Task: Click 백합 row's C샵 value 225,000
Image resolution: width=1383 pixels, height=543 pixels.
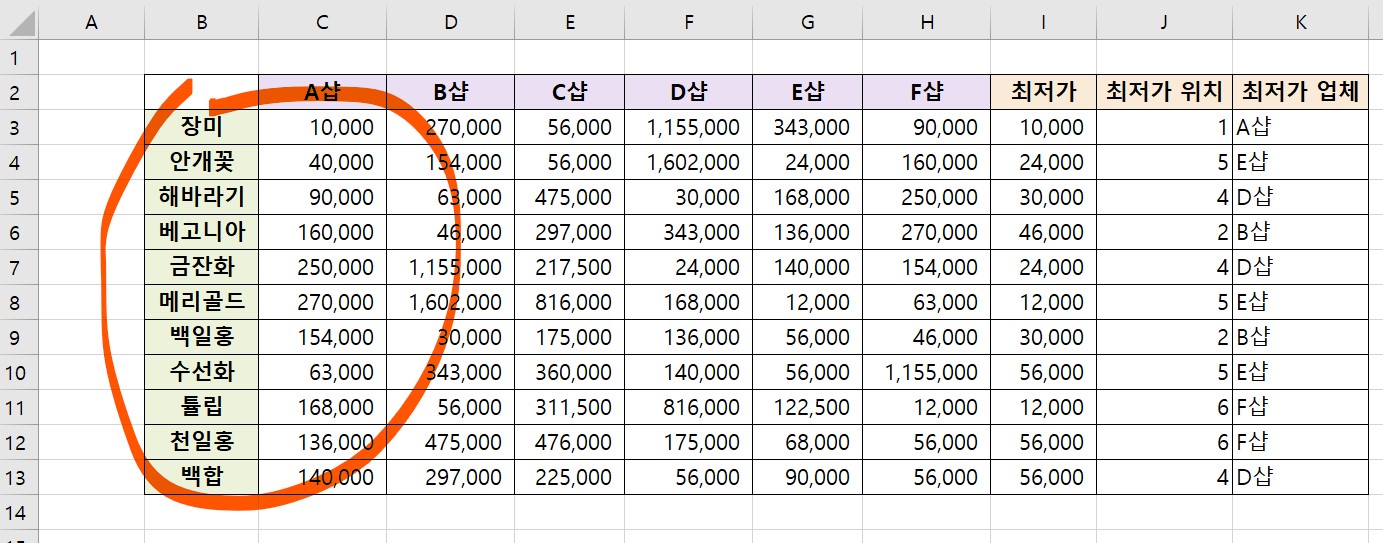Action: coord(569,477)
